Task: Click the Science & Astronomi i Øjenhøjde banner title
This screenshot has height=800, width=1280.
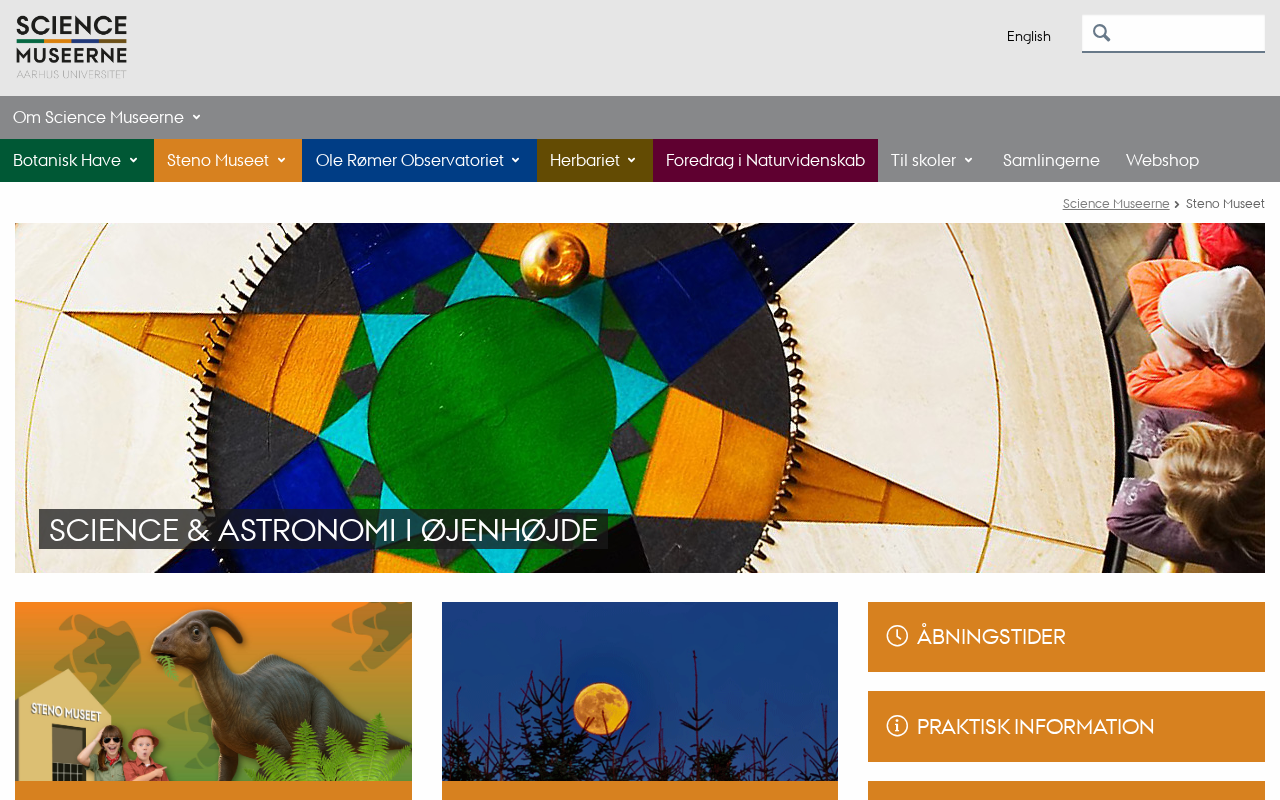Action: (323, 529)
